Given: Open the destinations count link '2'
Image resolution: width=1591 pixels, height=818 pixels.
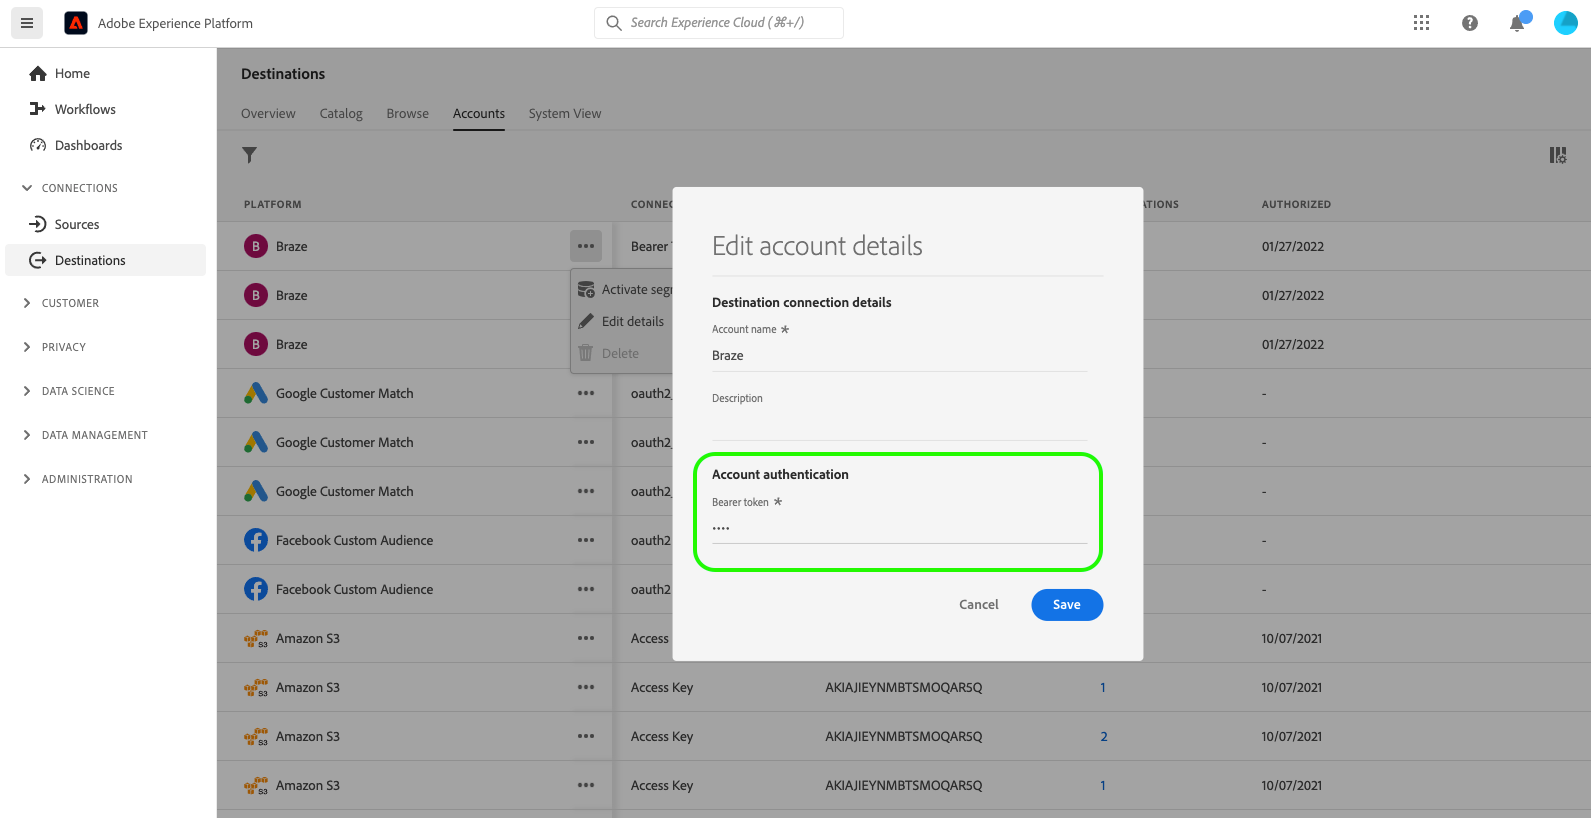Looking at the screenshot, I should (1104, 736).
